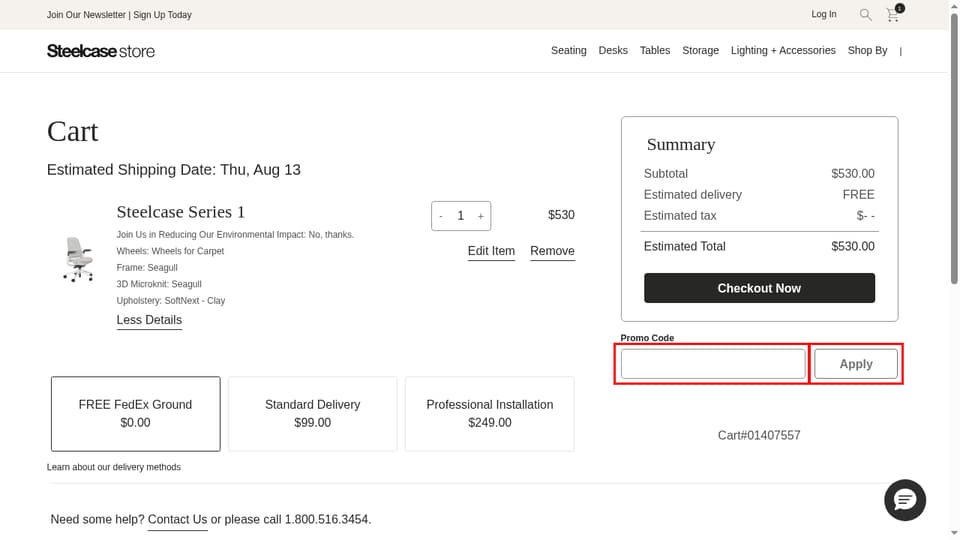Screen dimensions: 960x540
Task: Click the Steelcase Series 1 product title
Action: point(181,212)
